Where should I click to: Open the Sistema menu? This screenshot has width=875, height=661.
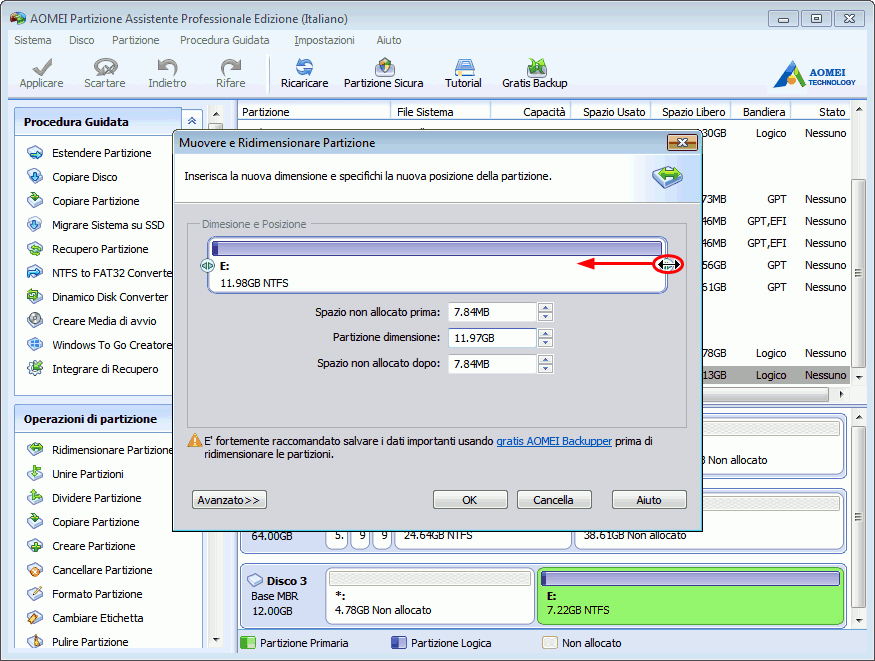tap(32, 40)
